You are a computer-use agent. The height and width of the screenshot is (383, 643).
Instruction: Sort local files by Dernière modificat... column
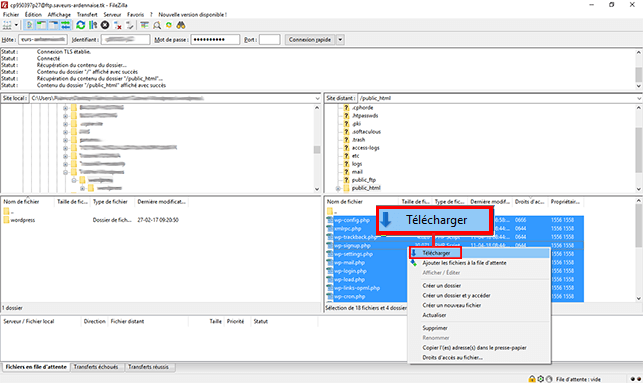tap(162, 202)
